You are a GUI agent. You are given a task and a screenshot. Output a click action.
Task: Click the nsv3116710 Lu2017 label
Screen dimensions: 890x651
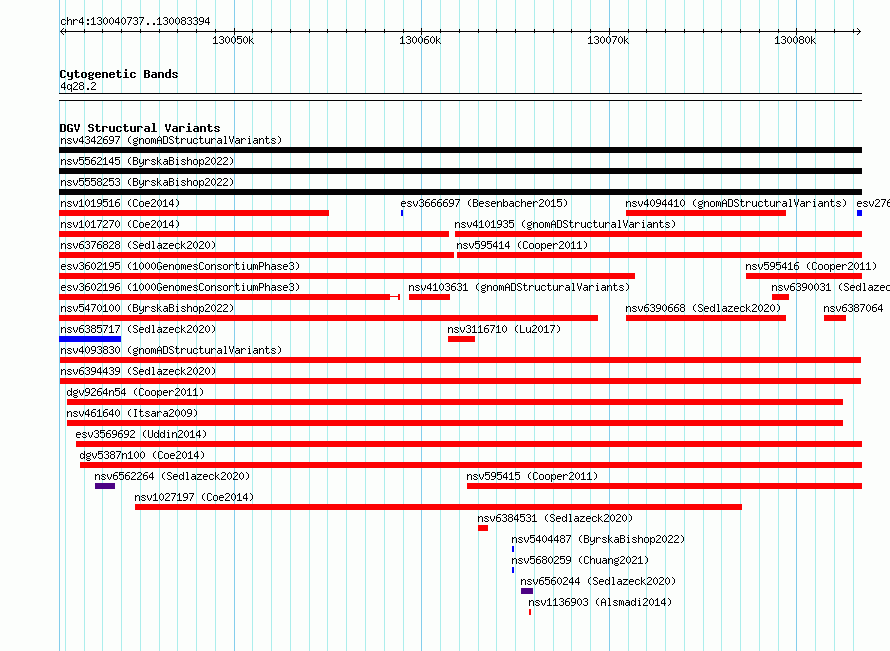(504, 329)
